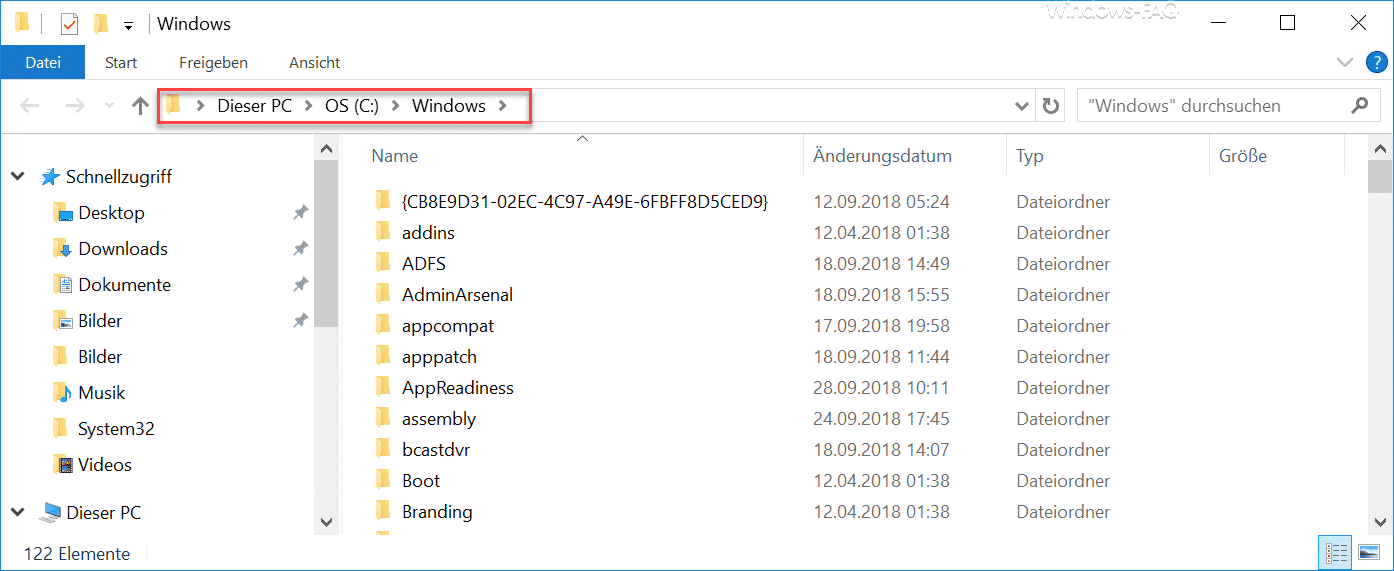Go back with the back arrow
1394x571 pixels.
(x=30, y=106)
